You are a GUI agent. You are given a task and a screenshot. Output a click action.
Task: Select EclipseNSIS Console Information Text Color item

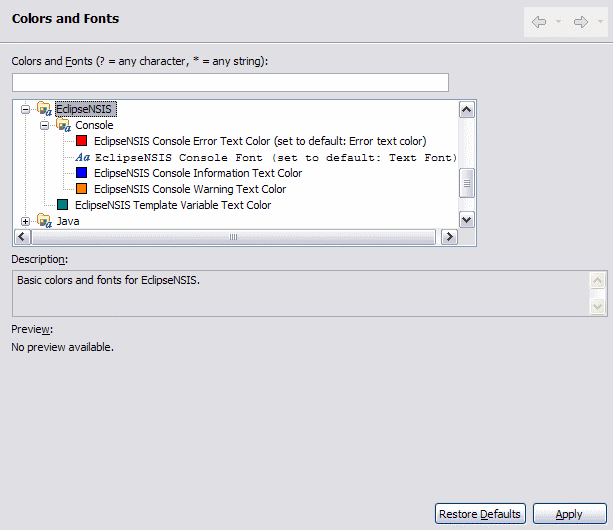[198, 173]
